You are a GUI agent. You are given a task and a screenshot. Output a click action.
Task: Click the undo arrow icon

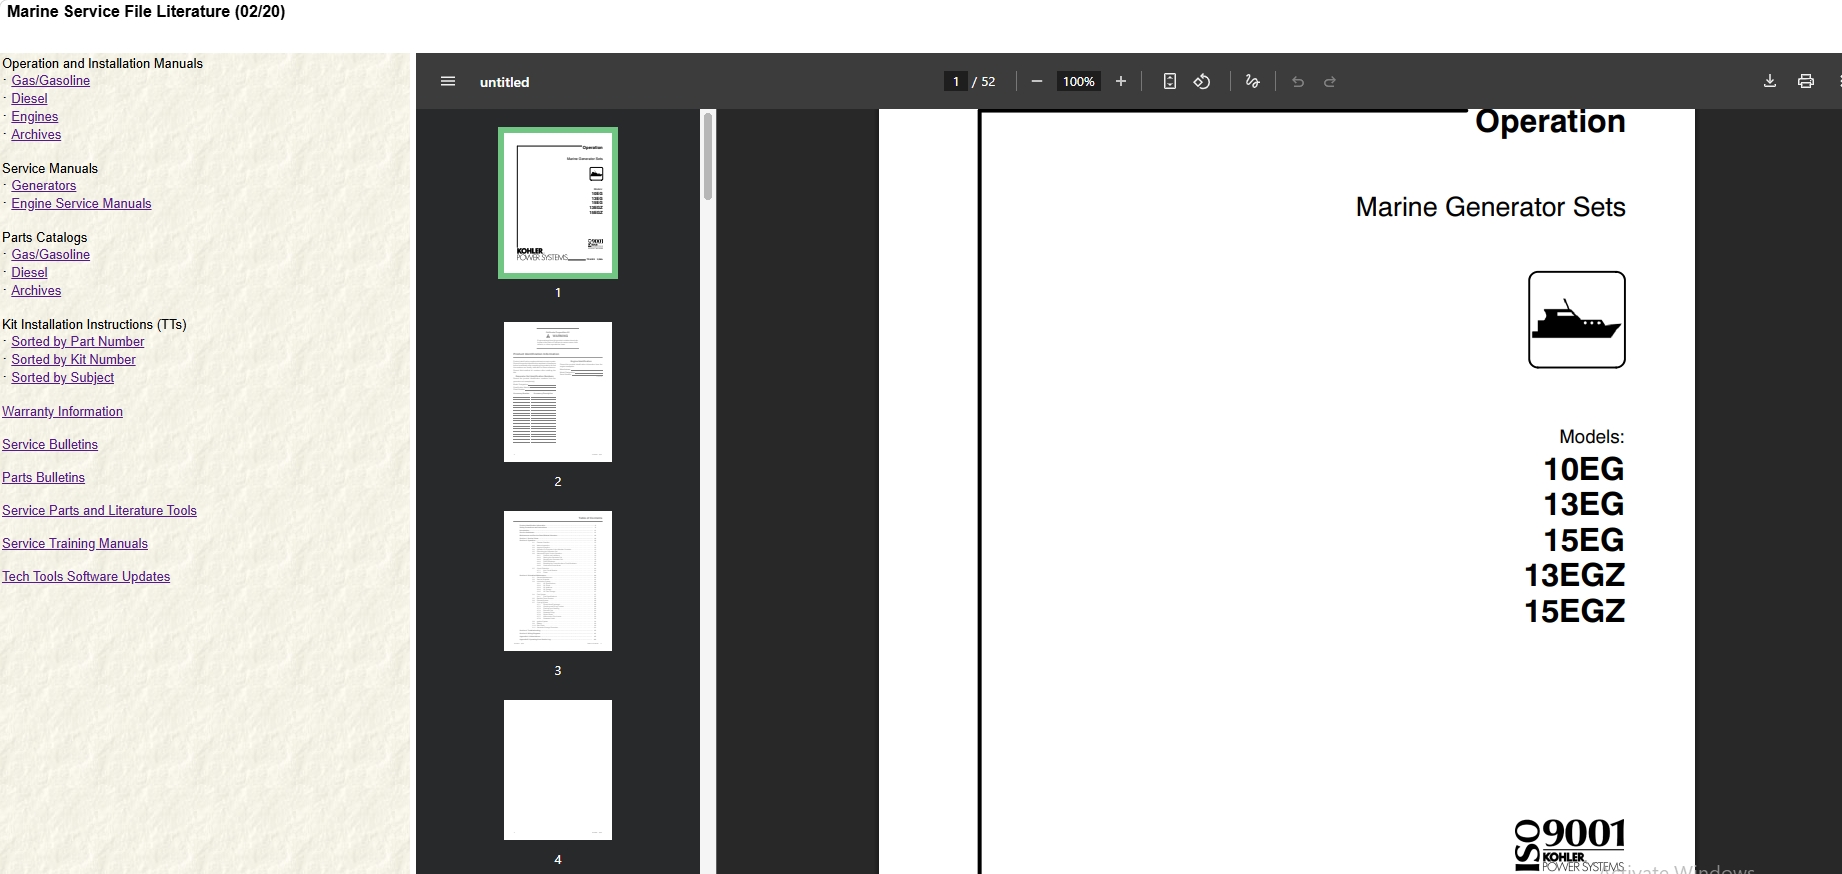pyautogui.click(x=1298, y=82)
